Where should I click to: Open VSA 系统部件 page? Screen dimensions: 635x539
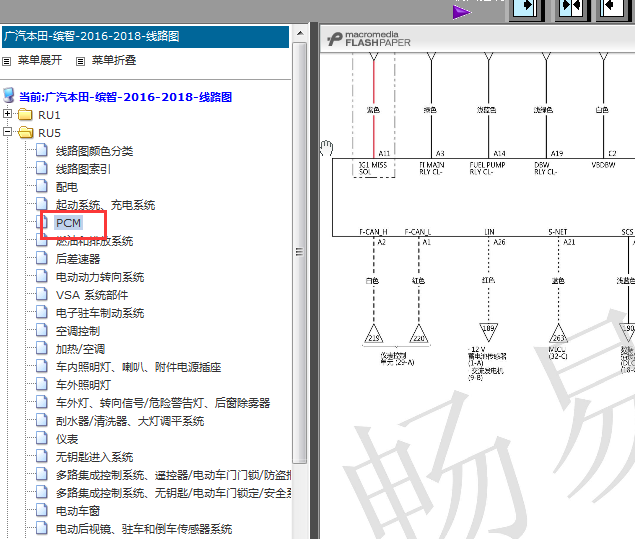(x=92, y=295)
